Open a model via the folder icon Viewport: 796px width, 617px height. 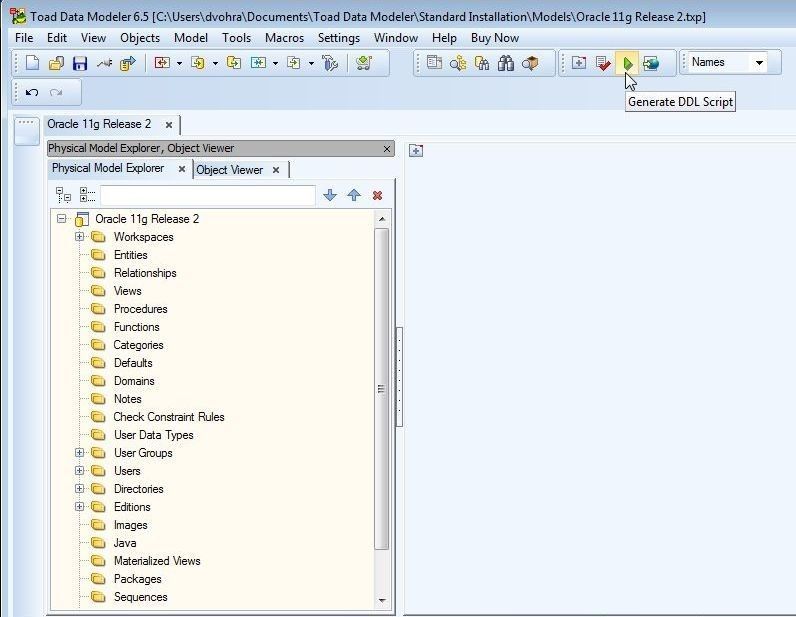pos(56,63)
